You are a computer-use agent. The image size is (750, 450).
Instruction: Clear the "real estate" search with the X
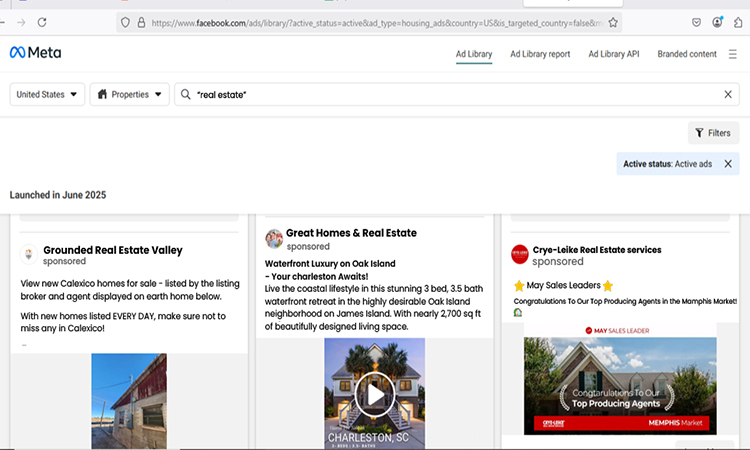coord(728,95)
